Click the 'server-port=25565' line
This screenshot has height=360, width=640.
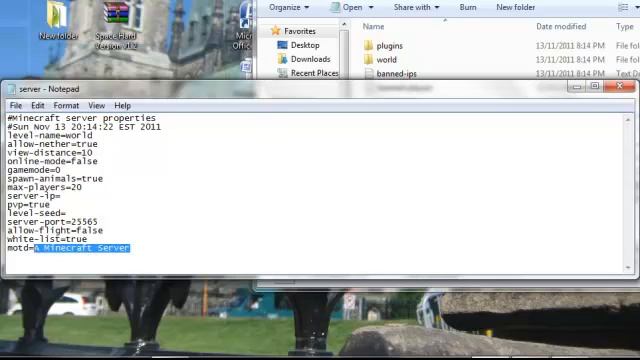pyautogui.click(x=52, y=222)
